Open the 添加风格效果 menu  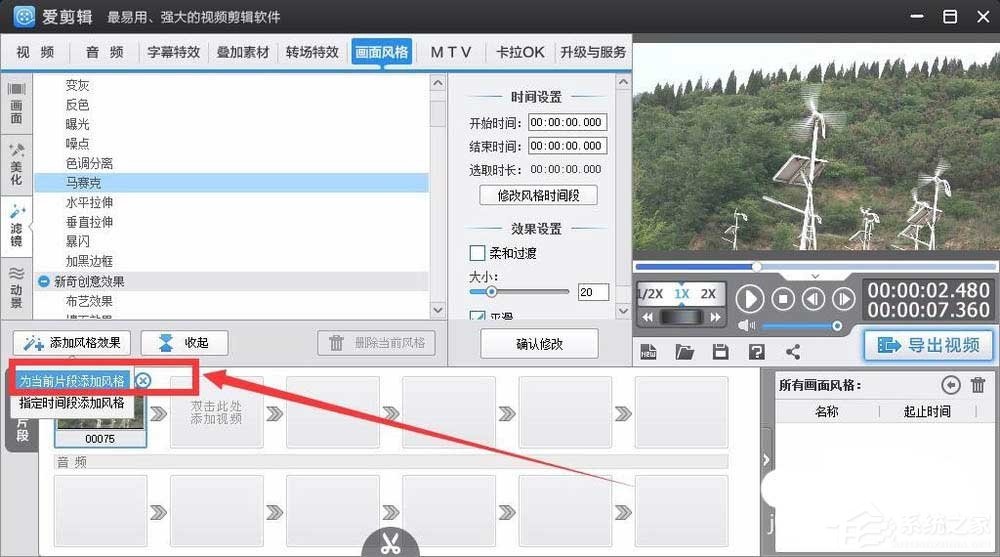point(71,343)
